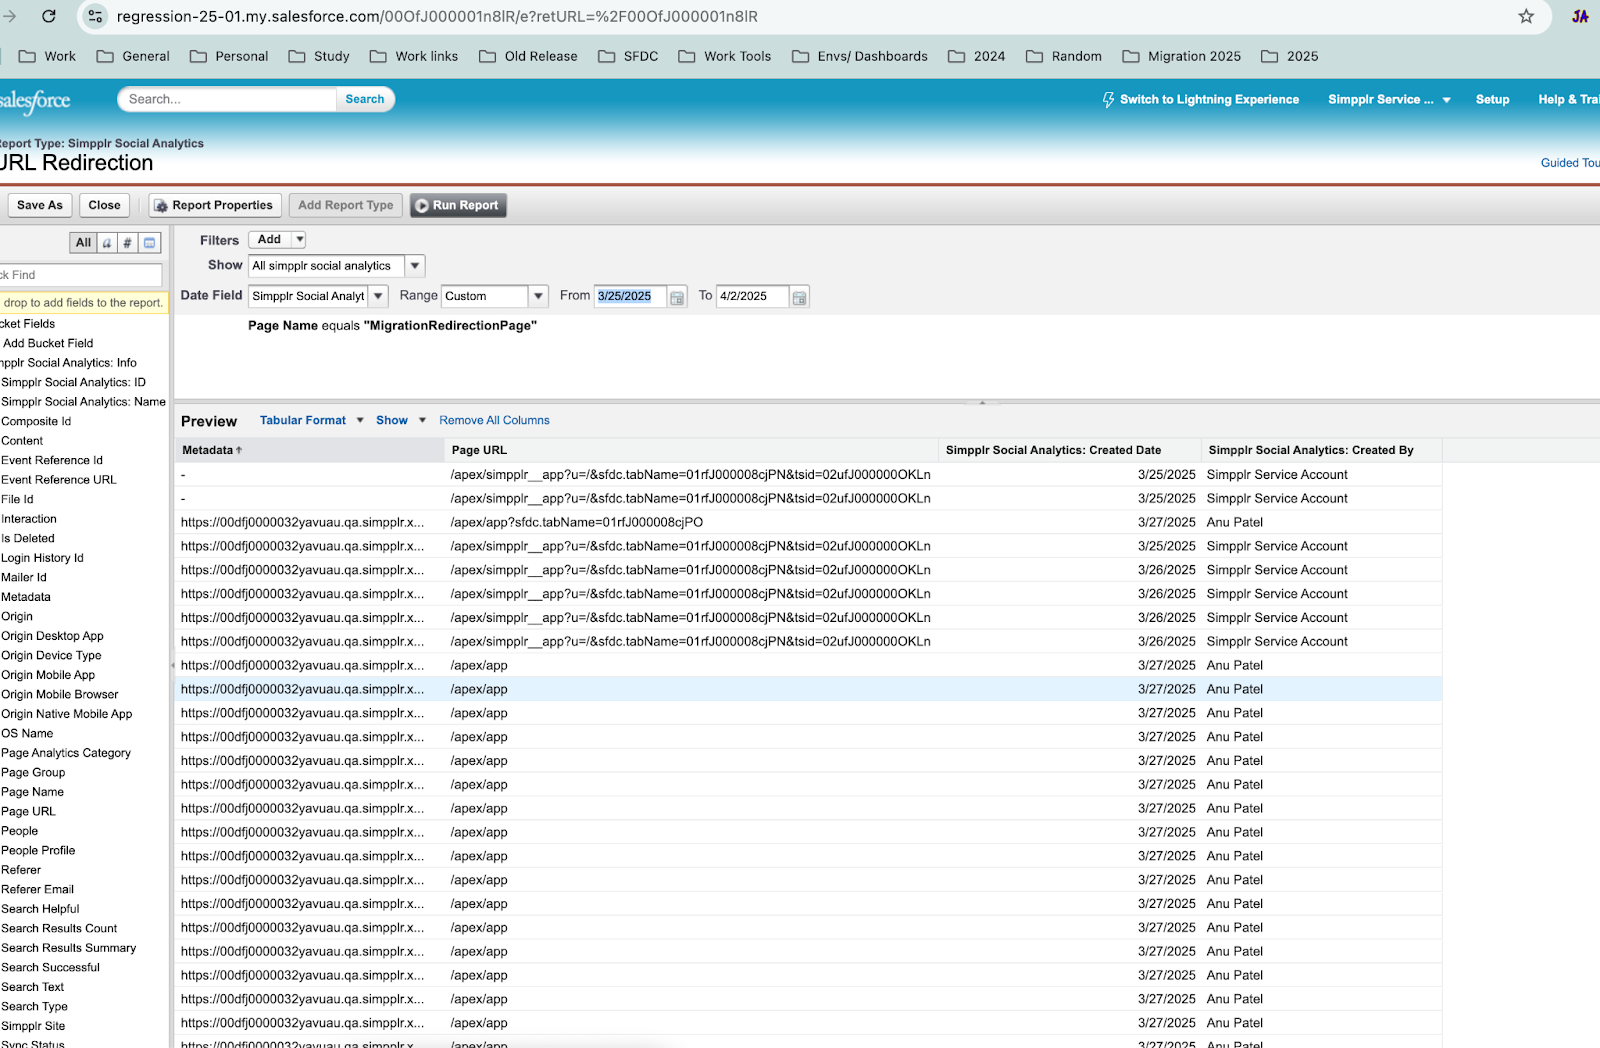
Task: Sort by the Metadata column header
Action: tap(310, 450)
